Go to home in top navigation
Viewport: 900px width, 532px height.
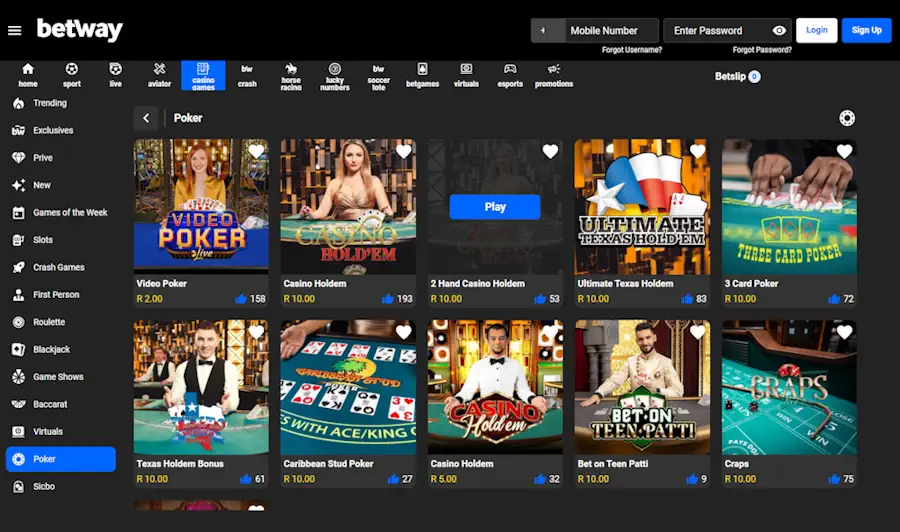[28, 75]
